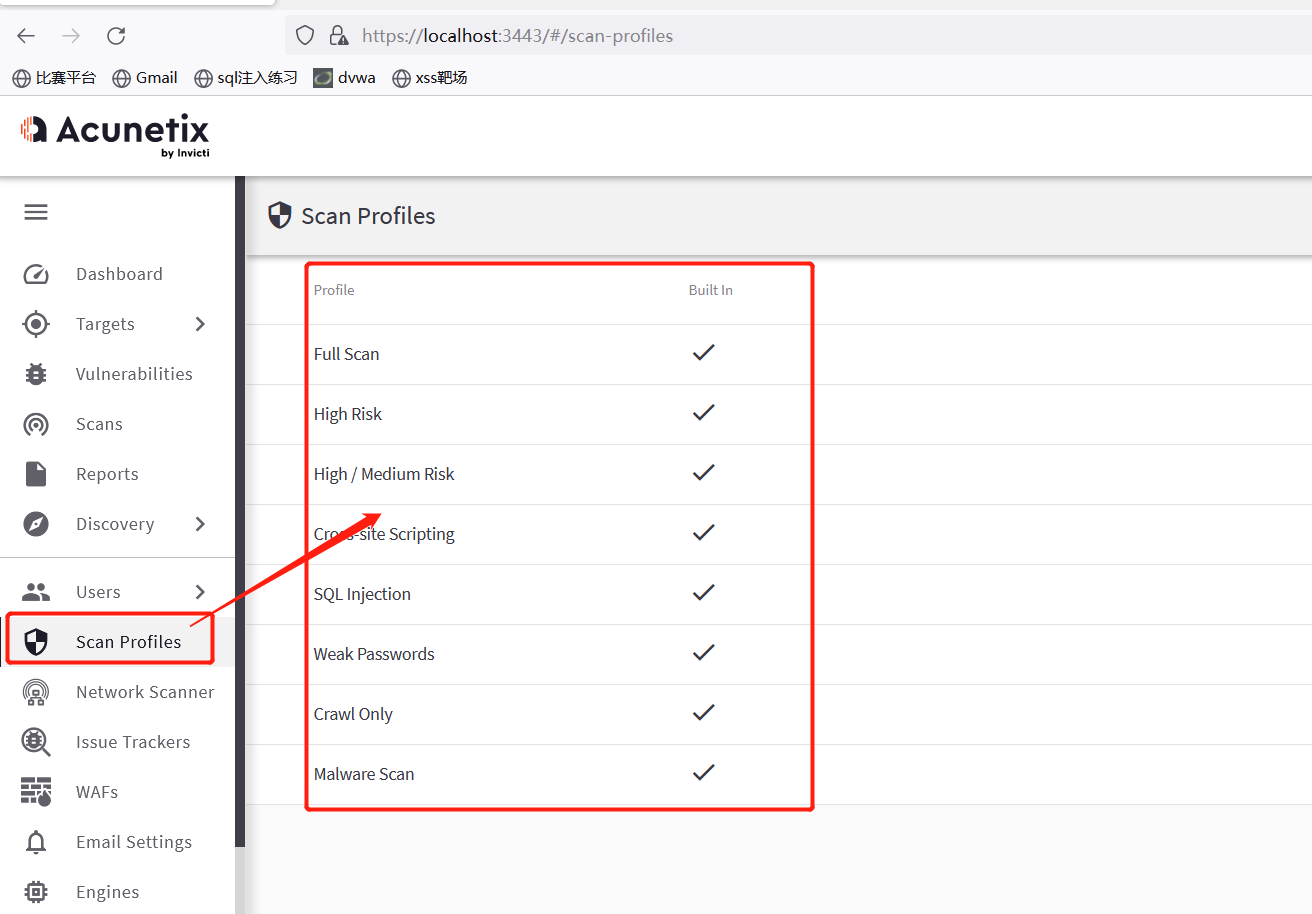This screenshot has height=914, width=1312.
Task: Click the Scans radar icon
Action: pyautogui.click(x=36, y=424)
